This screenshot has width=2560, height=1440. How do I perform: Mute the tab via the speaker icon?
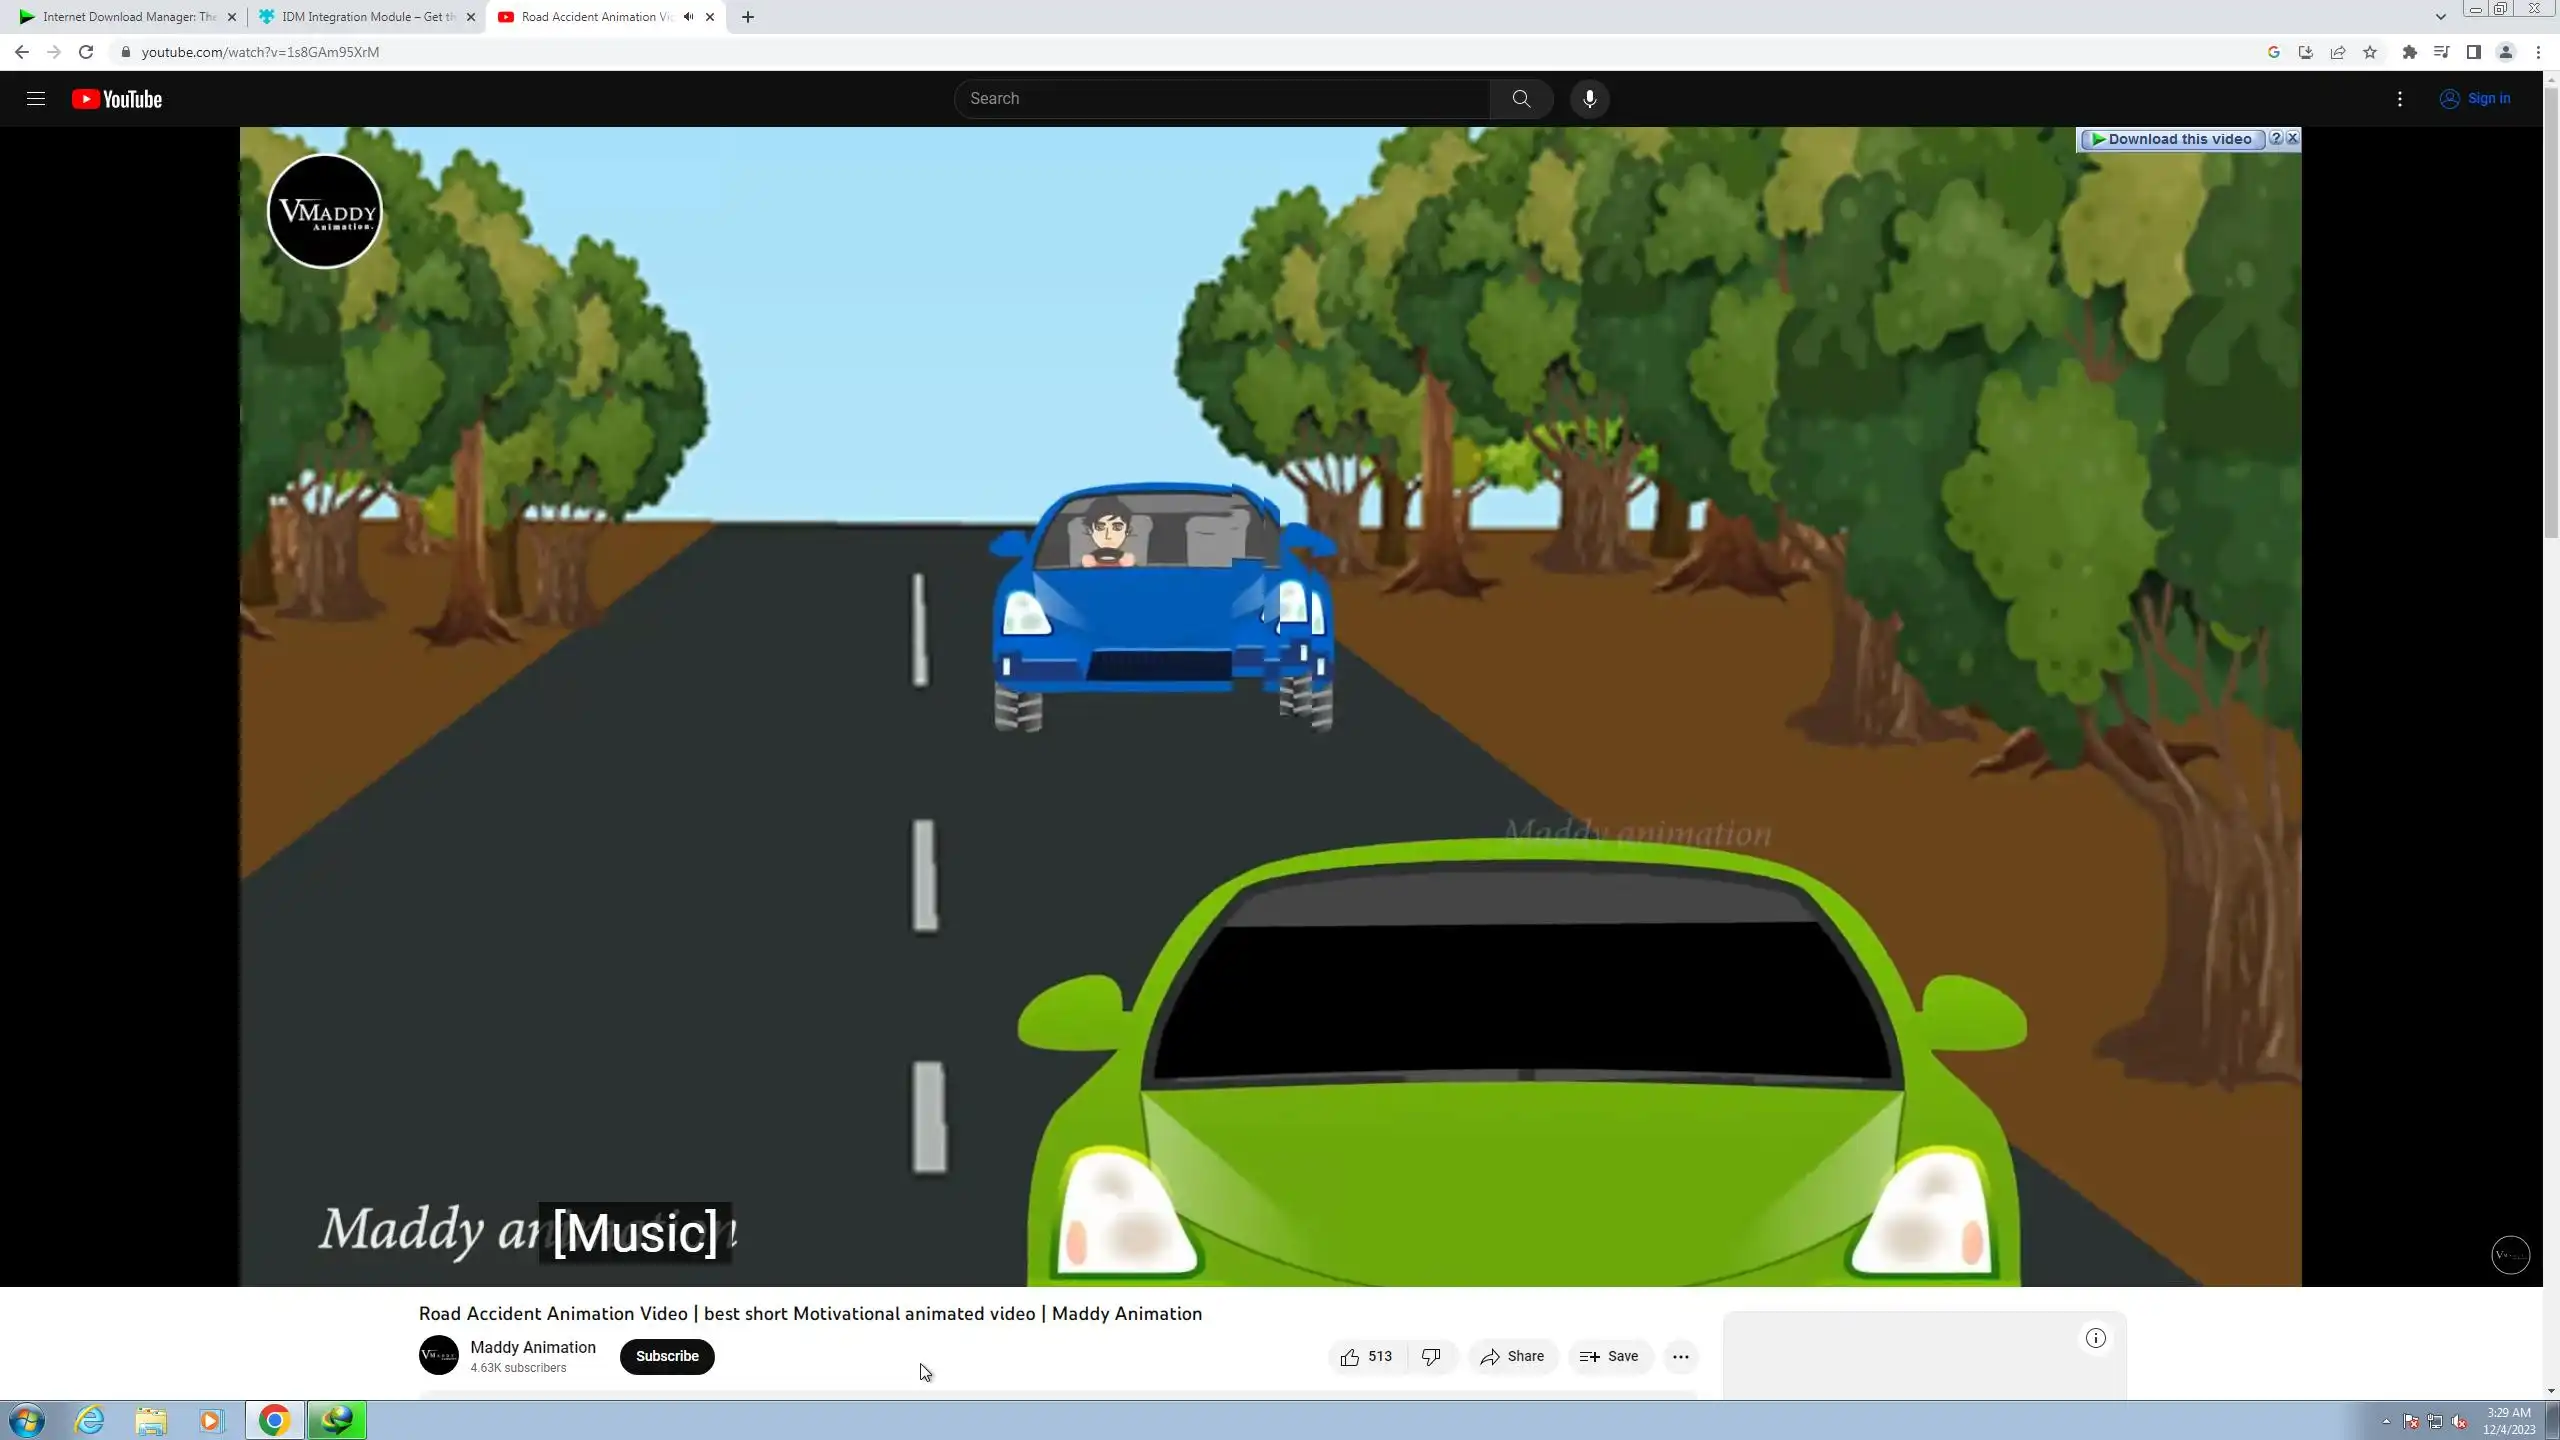pyautogui.click(x=688, y=17)
